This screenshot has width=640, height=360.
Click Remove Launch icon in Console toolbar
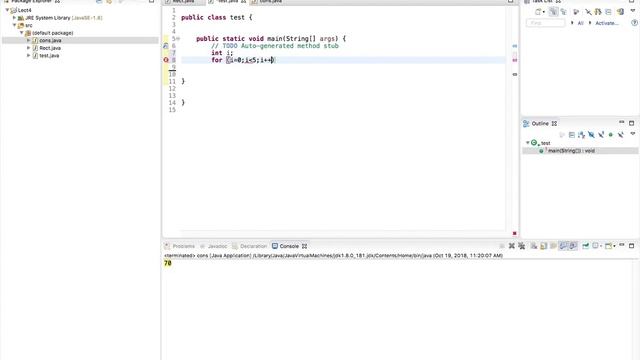click(x=511, y=246)
